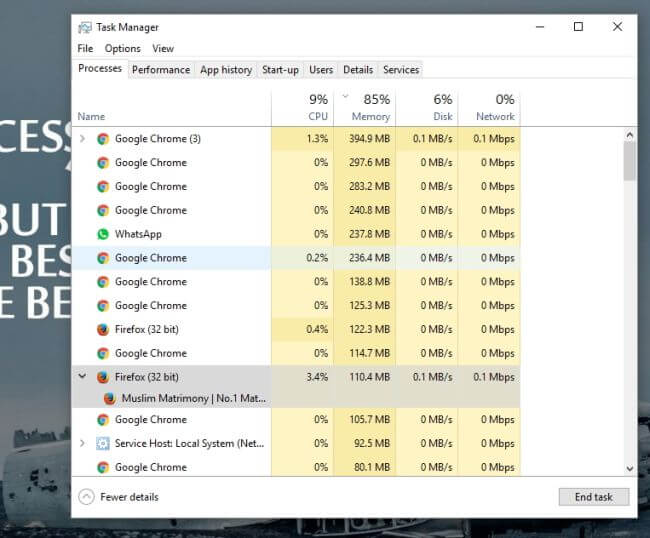Image resolution: width=650 pixels, height=538 pixels.
Task: Click Firefox icon in 110.4 MB row
Action: (103, 377)
